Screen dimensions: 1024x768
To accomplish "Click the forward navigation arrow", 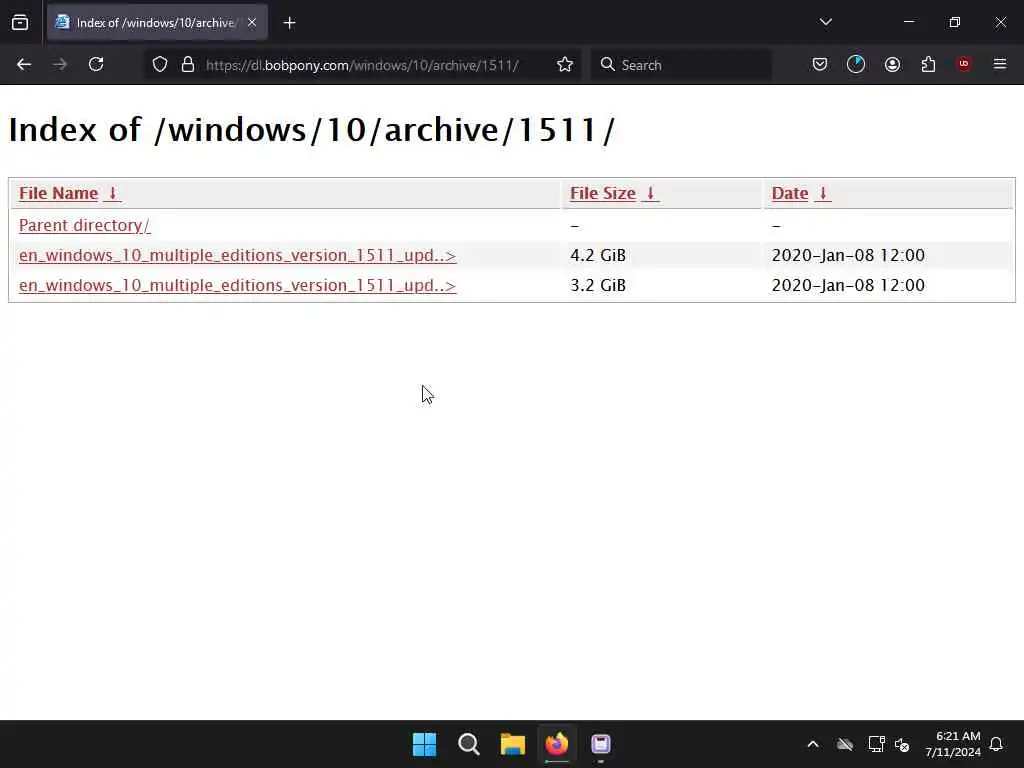I will (x=60, y=64).
